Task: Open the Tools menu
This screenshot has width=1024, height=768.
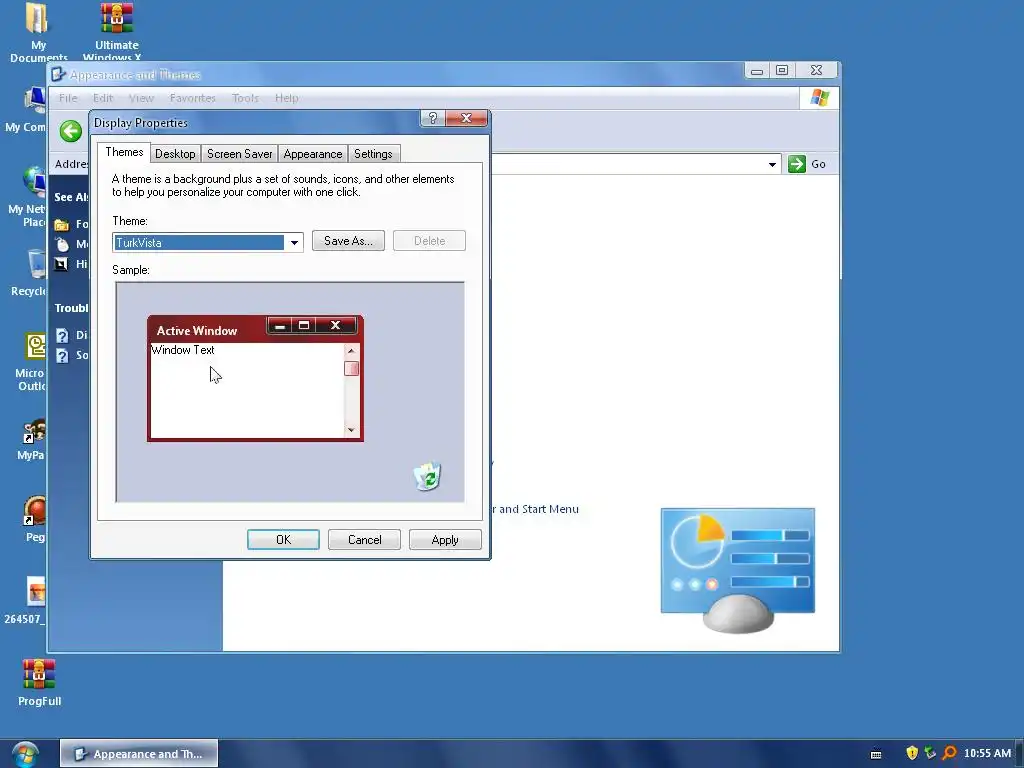Action: coord(245,98)
